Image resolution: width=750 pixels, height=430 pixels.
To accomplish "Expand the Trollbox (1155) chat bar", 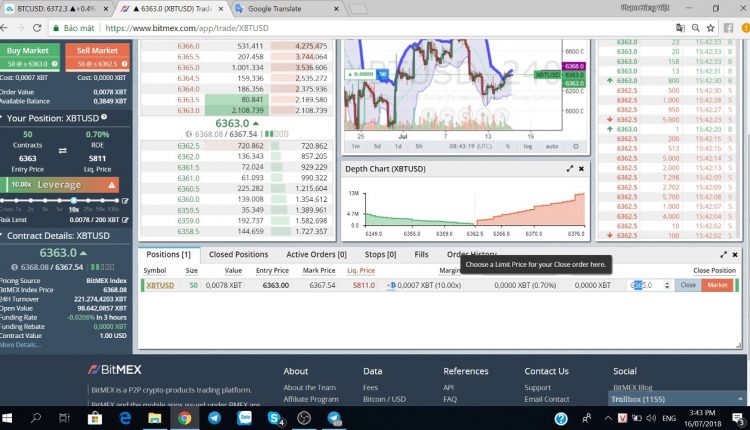I will 678,399.
